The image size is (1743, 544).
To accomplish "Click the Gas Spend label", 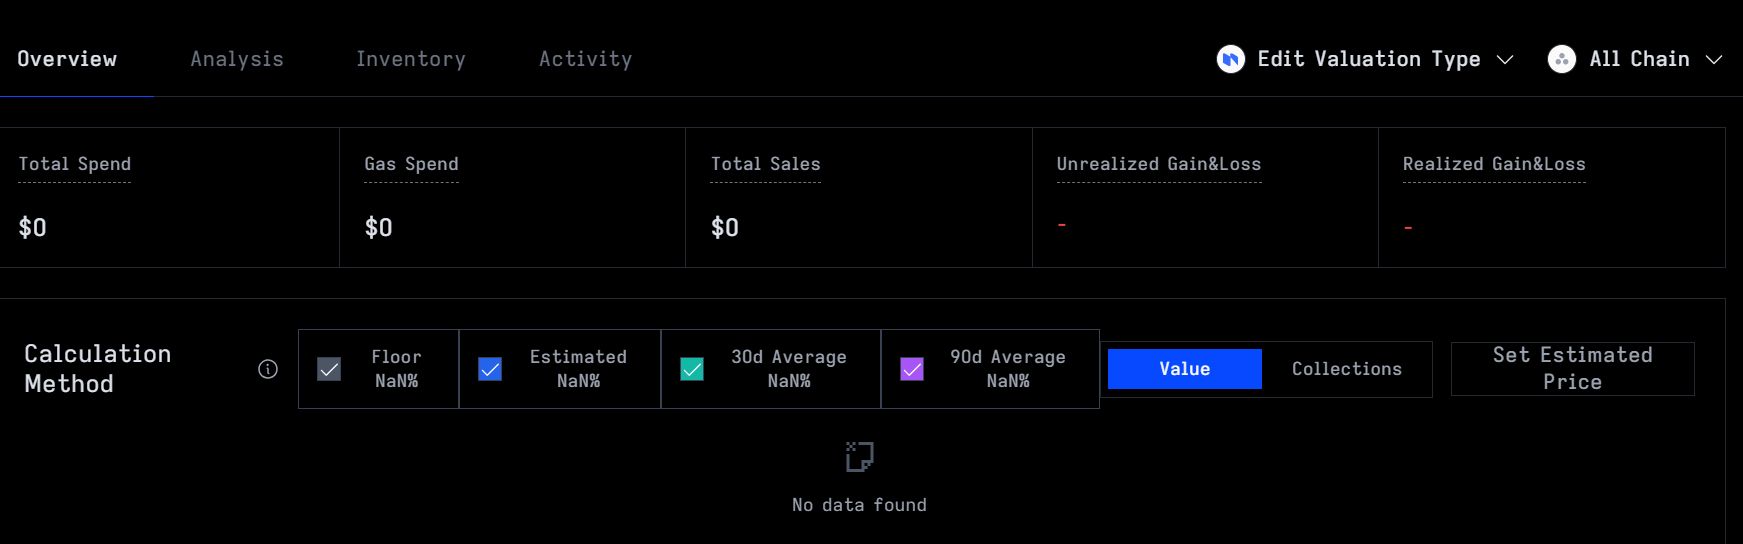I will click(x=411, y=164).
